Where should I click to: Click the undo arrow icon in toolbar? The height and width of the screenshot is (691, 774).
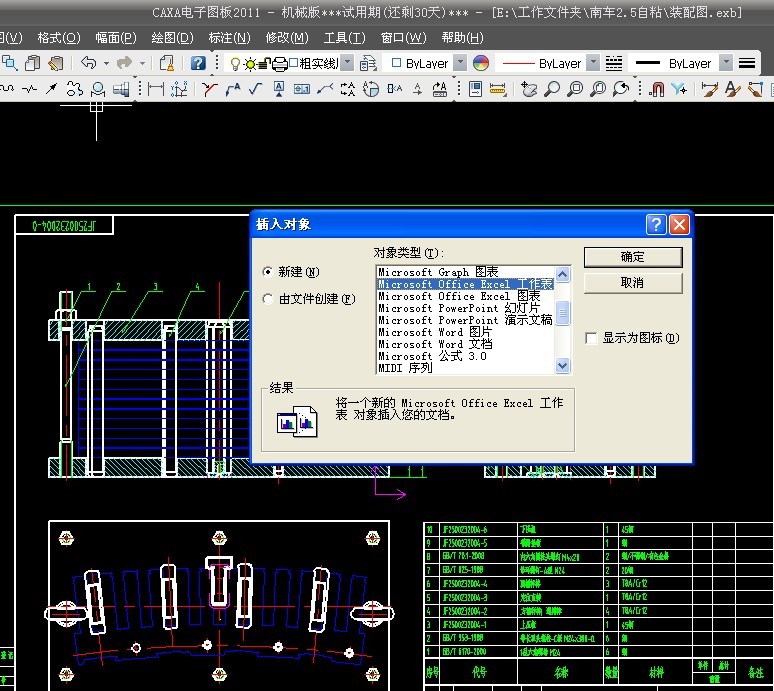89,63
